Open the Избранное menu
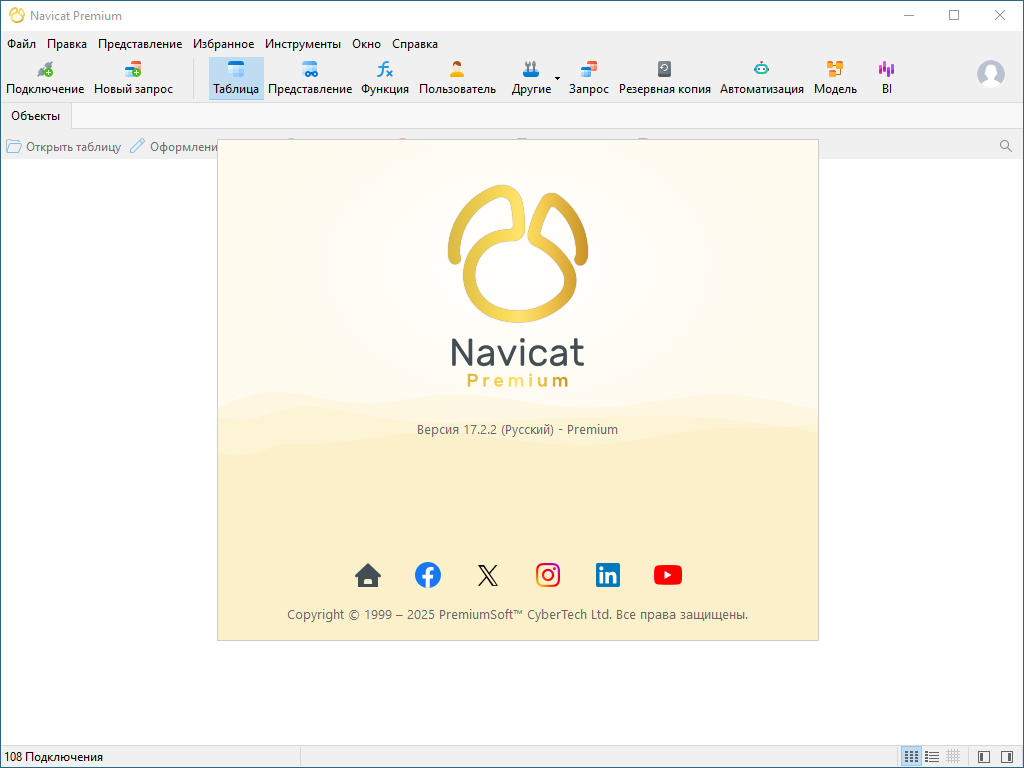 [223, 44]
